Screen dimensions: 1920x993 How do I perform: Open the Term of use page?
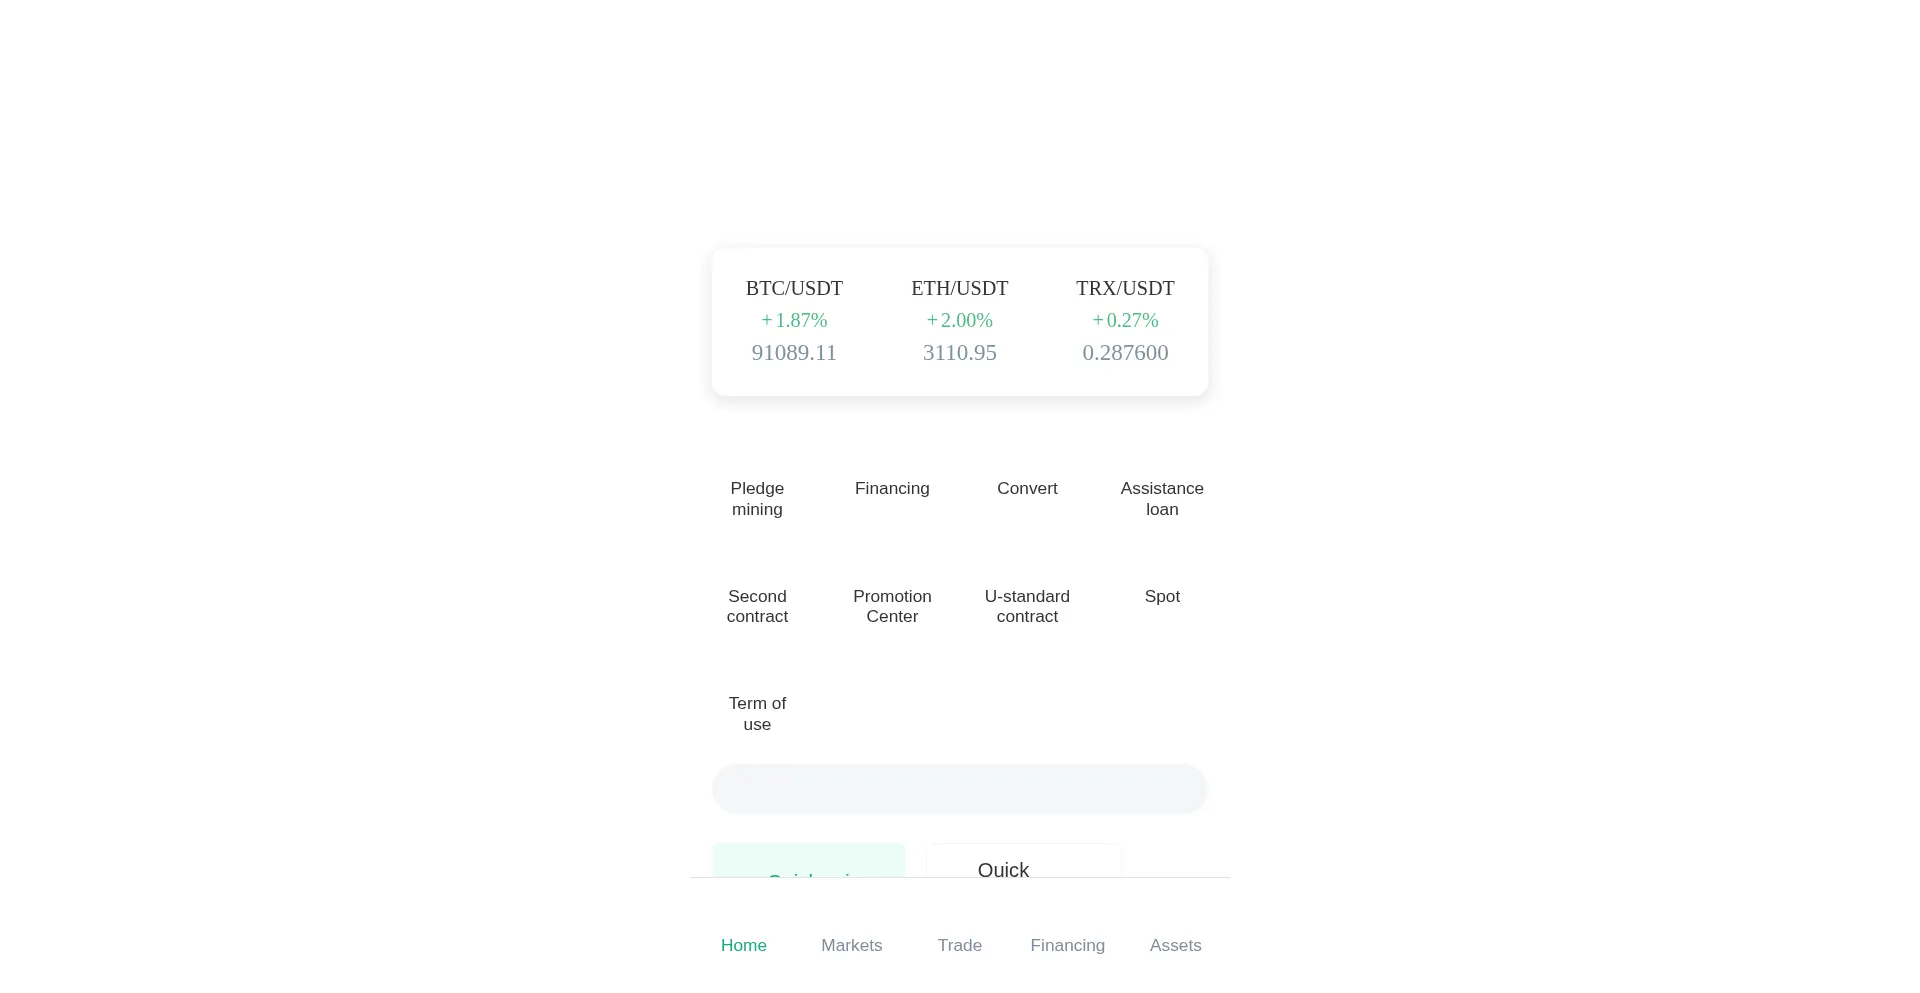pos(757,714)
